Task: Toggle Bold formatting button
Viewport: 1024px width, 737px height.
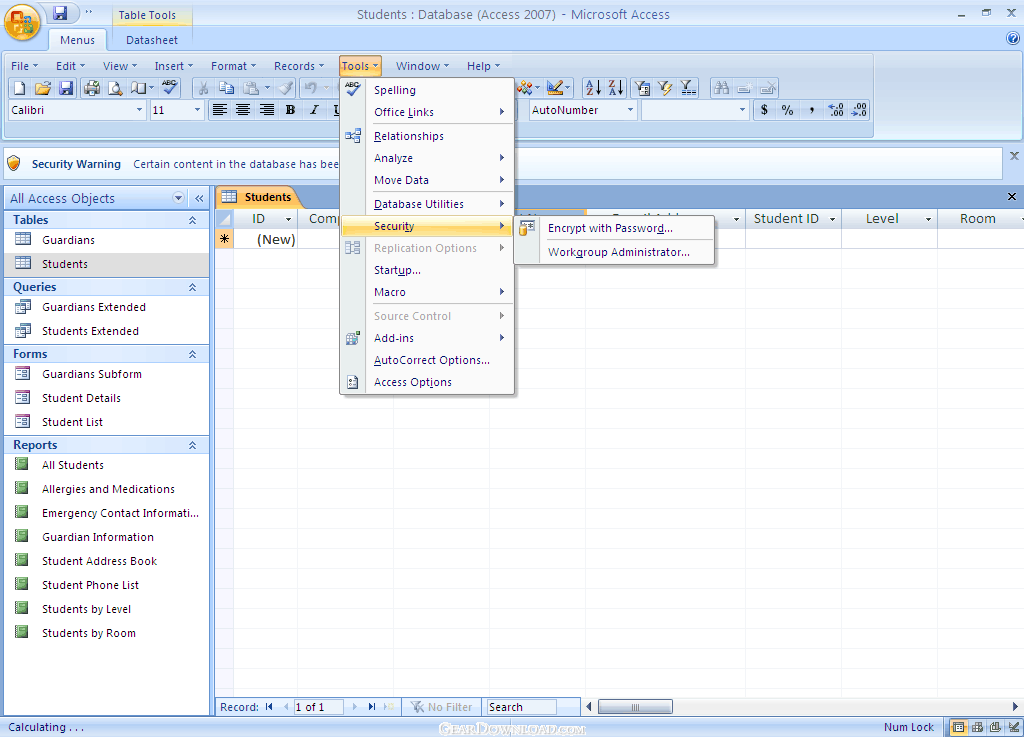Action: coord(290,110)
